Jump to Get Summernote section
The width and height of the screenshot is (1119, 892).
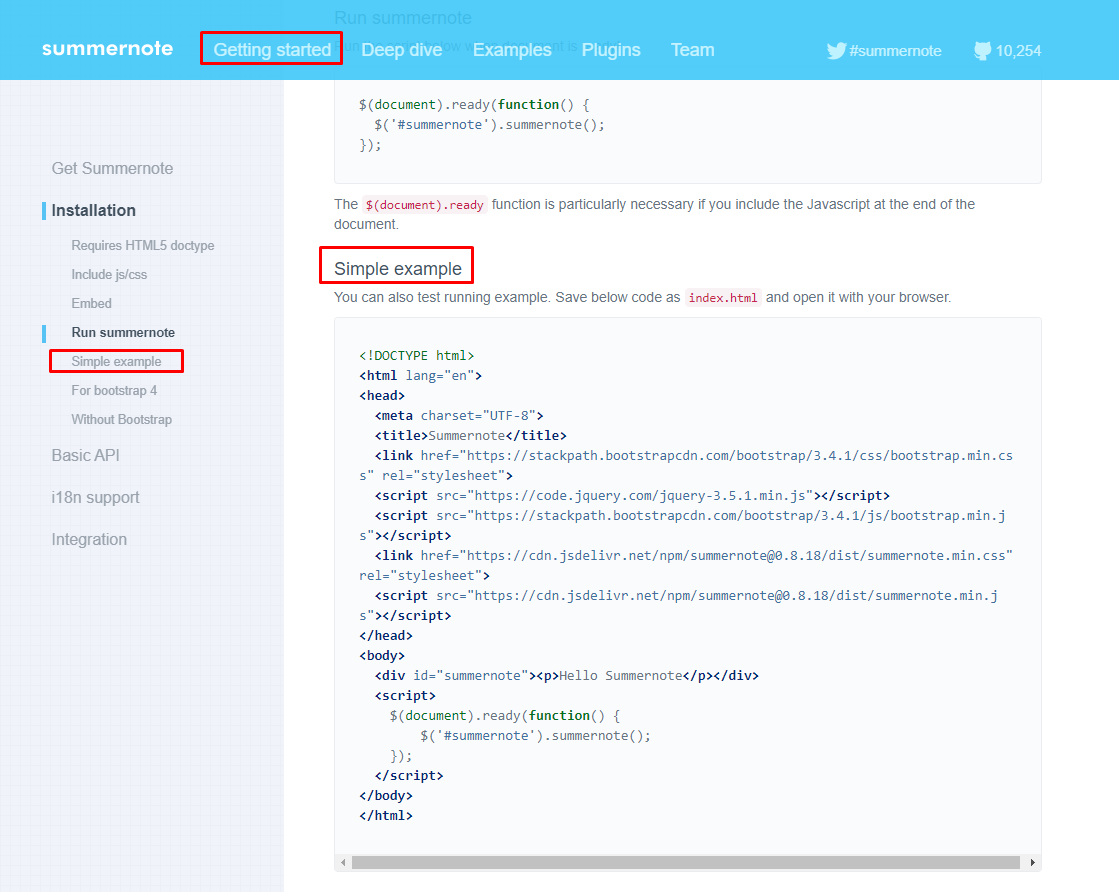click(112, 168)
